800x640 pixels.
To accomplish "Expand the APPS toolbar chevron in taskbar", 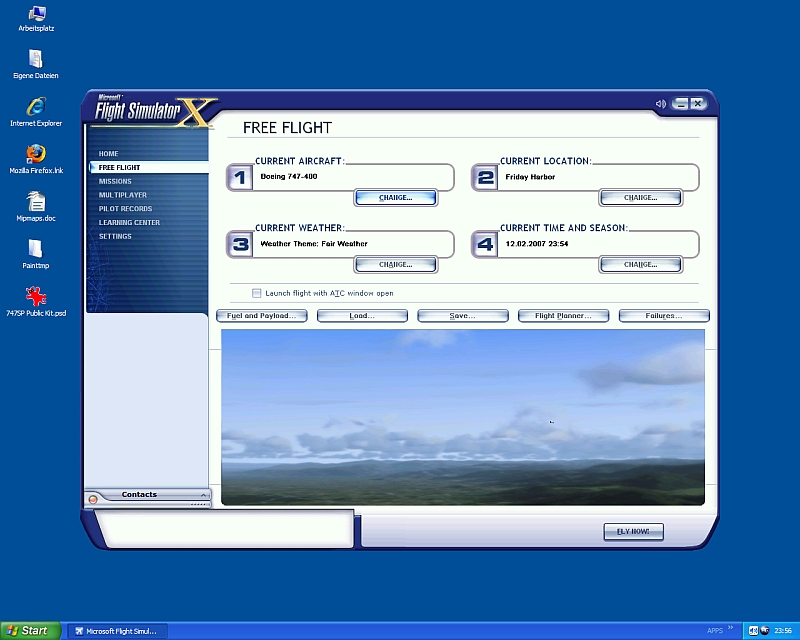I will point(731,628).
